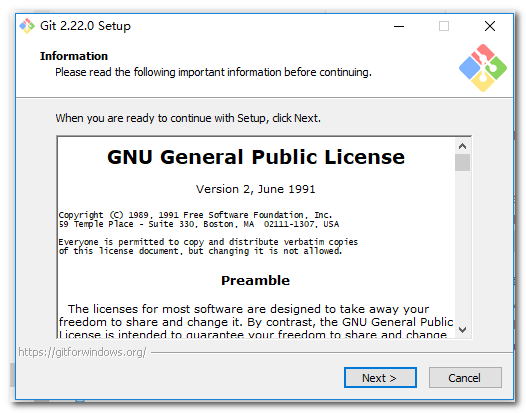This screenshot has height=413, width=526.
Task: Click 'Please read the following important information' text
Action: point(213,72)
